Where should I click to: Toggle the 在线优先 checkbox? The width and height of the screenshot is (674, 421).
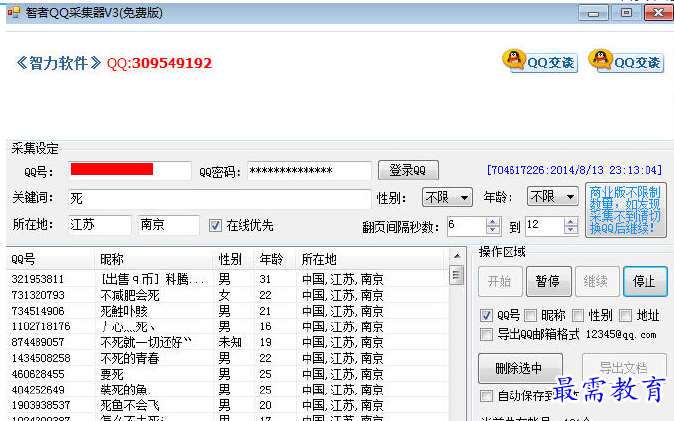click(215, 226)
